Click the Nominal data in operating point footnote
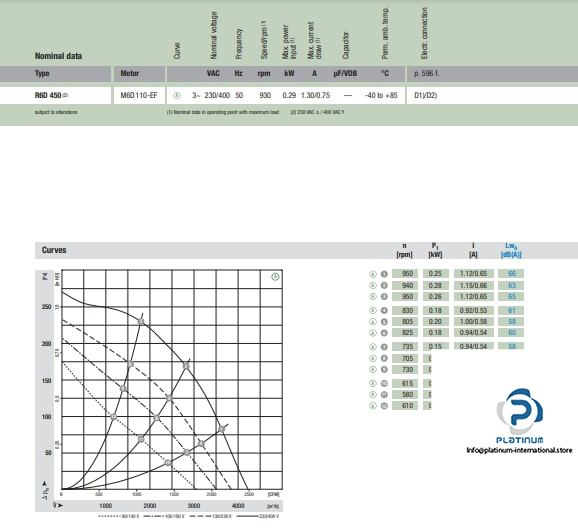Image resolution: width=578 pixels, height=532 pixels. (223, 112)
